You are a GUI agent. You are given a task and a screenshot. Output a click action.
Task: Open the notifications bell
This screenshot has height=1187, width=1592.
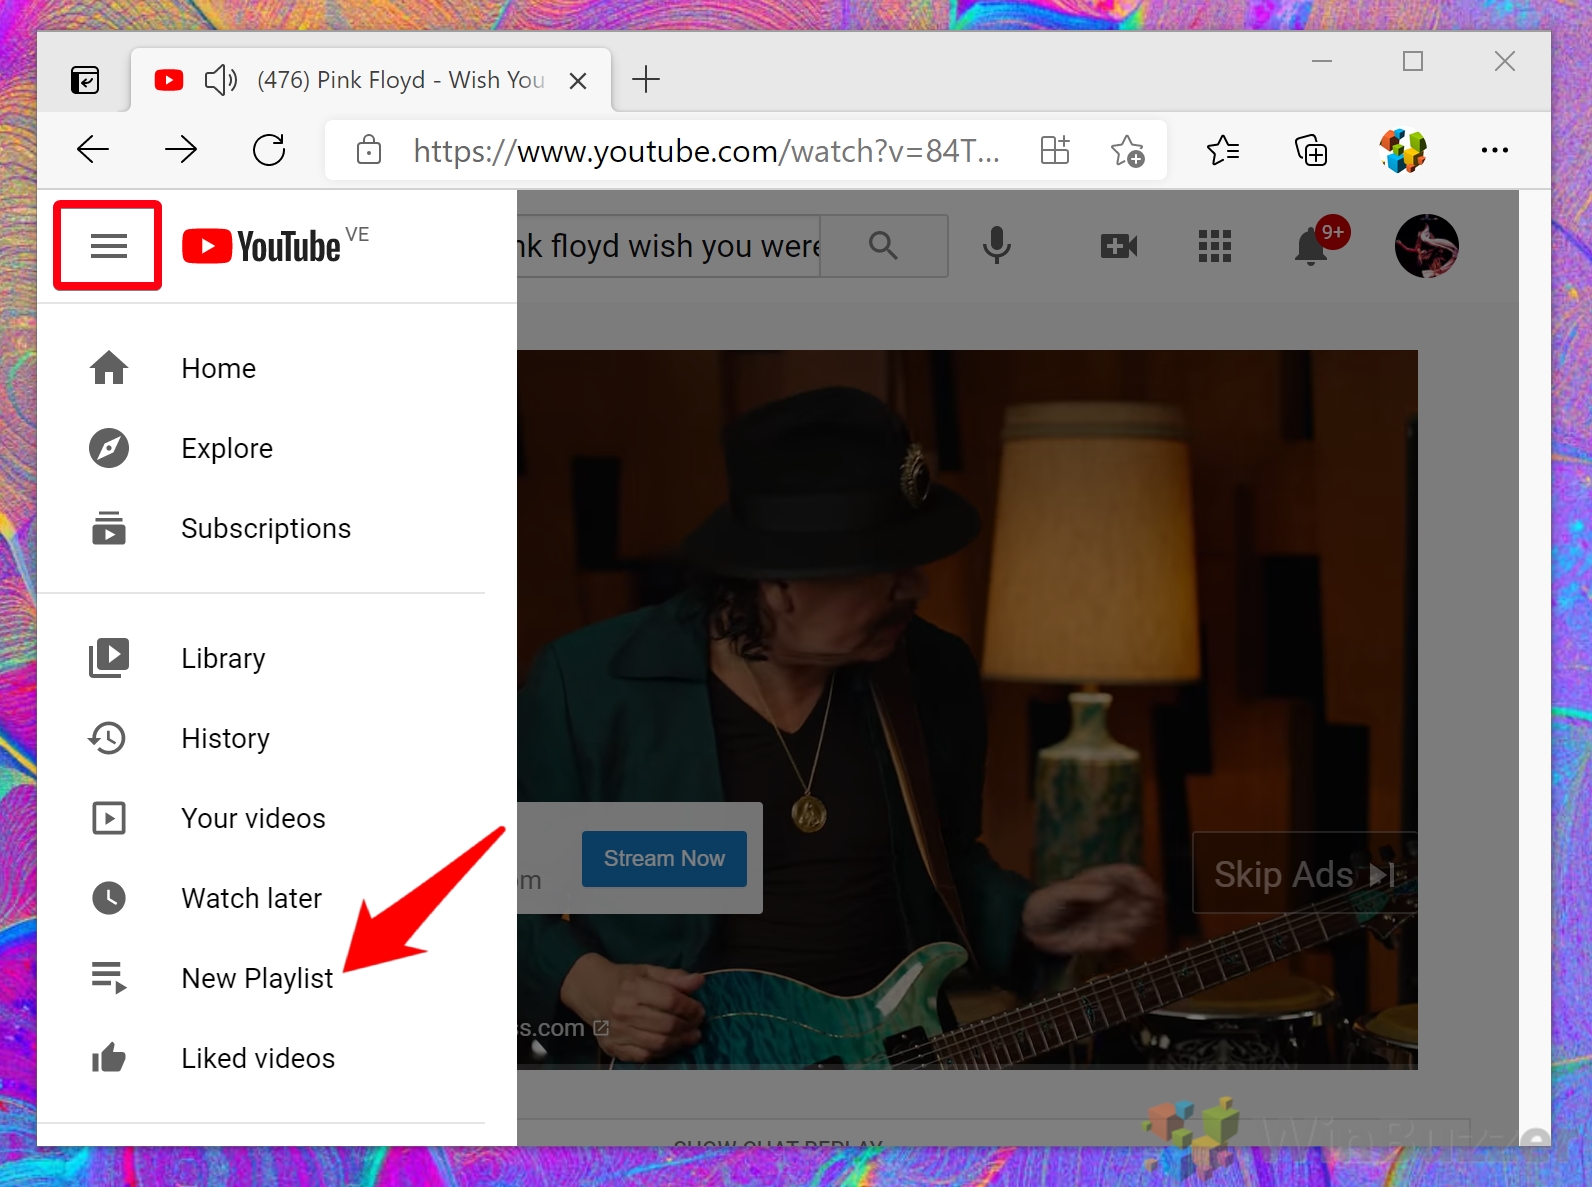pyautogui.click(x=1311, y=246)
